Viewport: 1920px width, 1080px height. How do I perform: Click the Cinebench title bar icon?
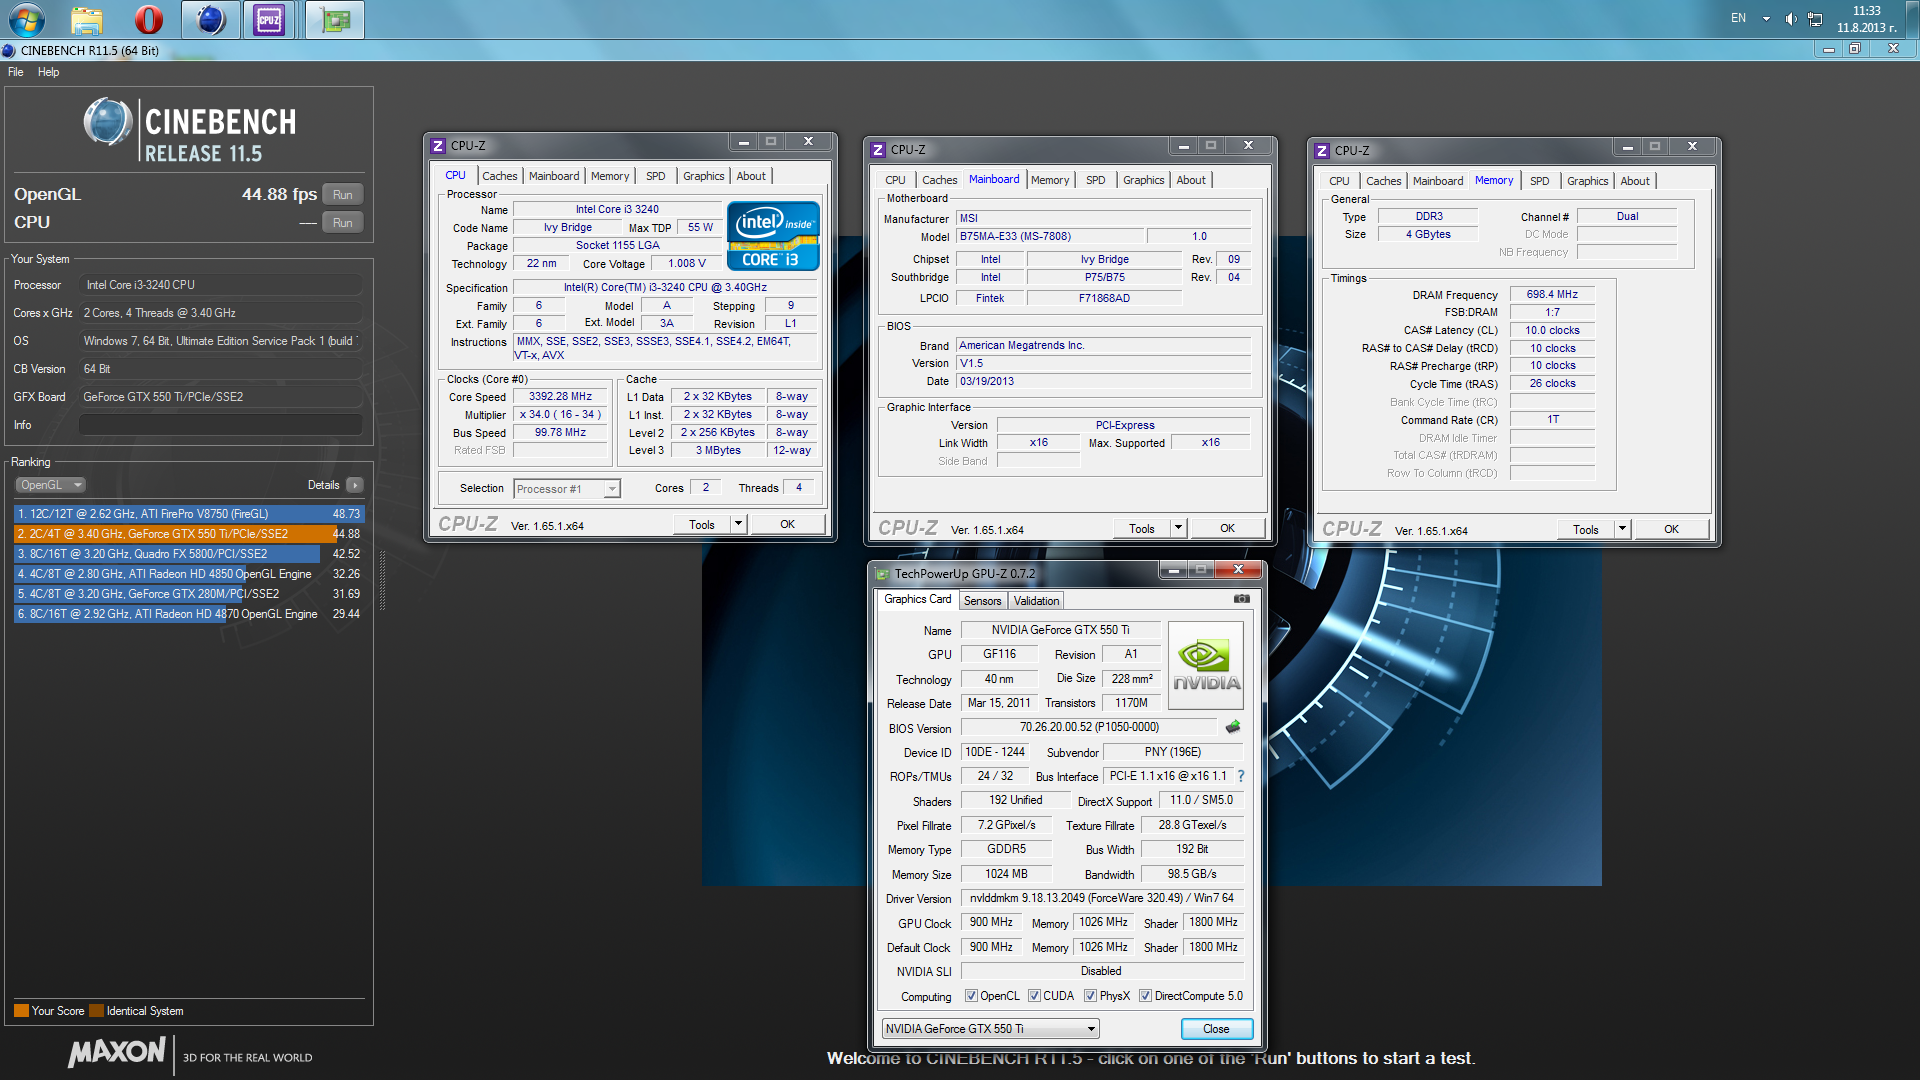(x=9, y=50)
